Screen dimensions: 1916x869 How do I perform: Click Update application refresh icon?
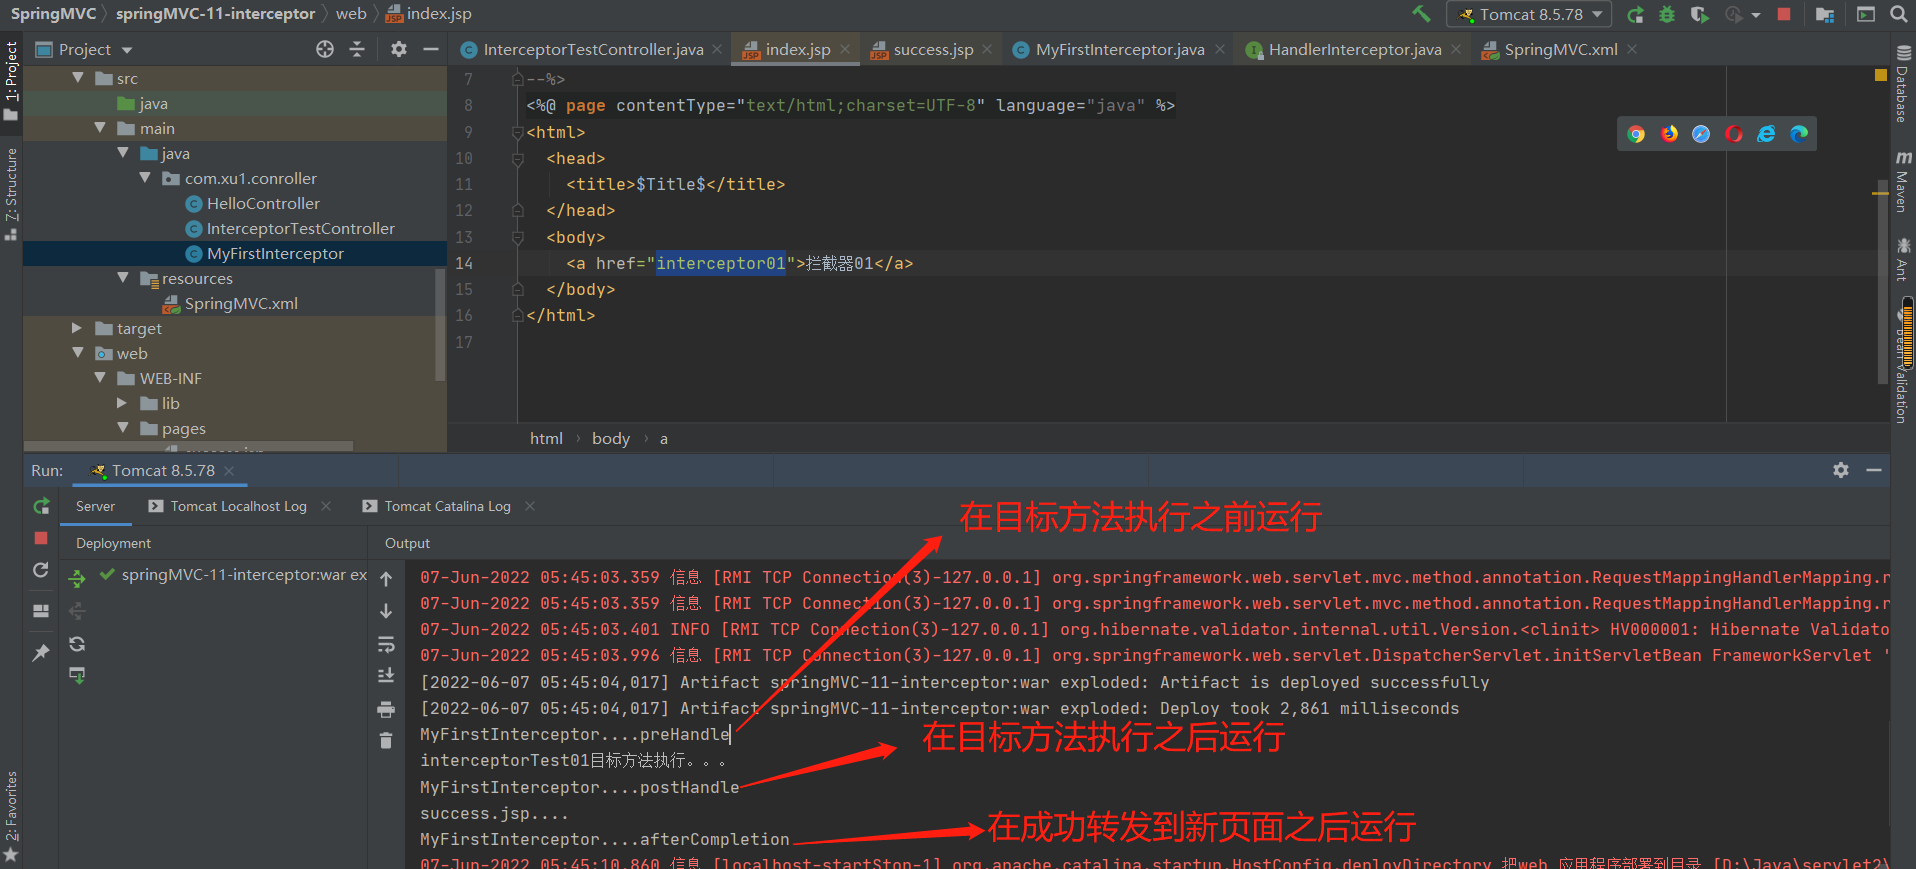pos(41,570)
